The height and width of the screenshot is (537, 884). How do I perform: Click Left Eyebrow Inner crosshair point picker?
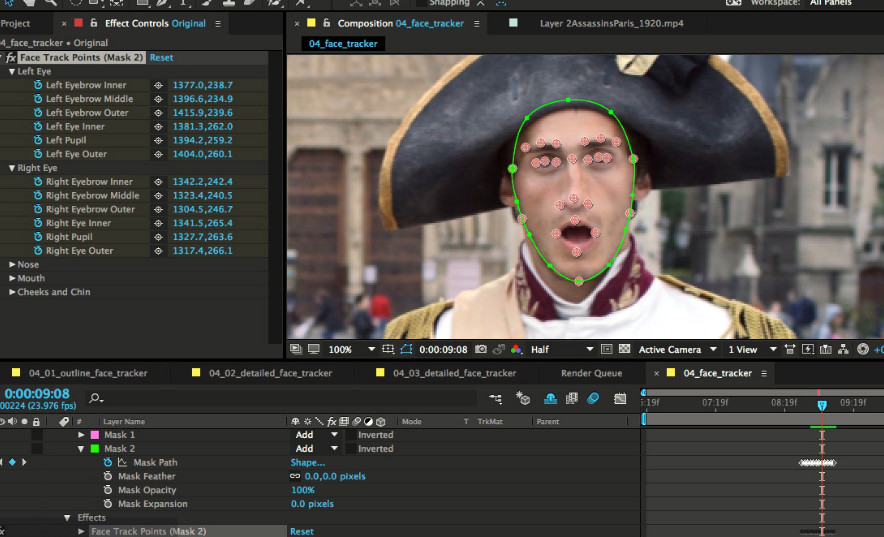point(158,85)
